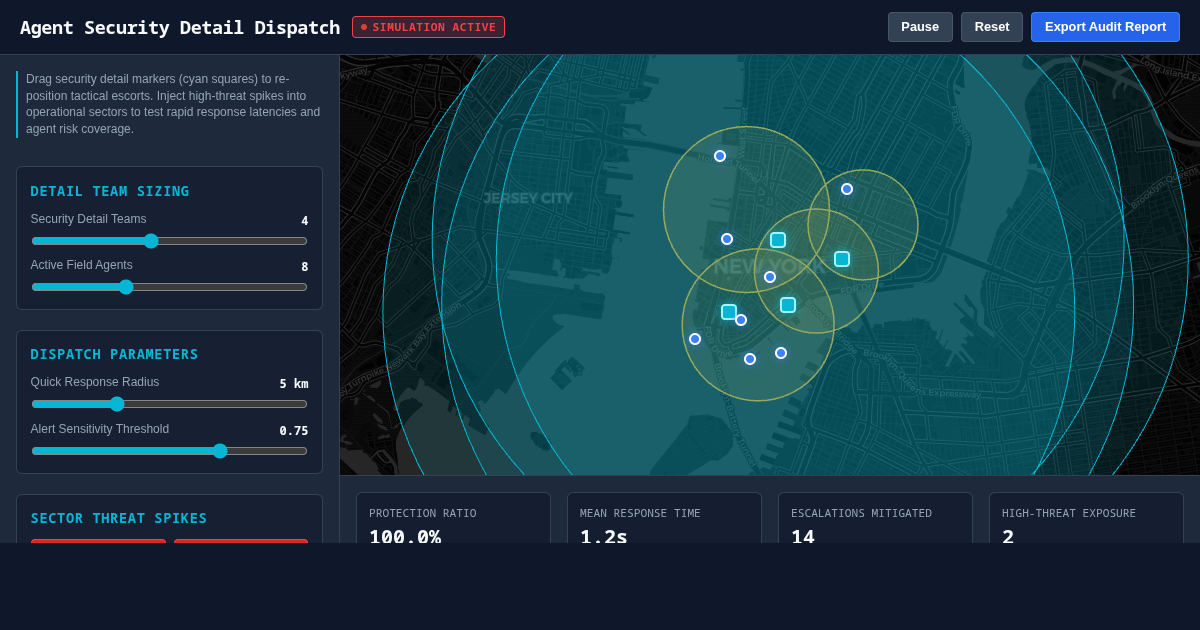Select the easternmost cyan security detail marker

842,259
